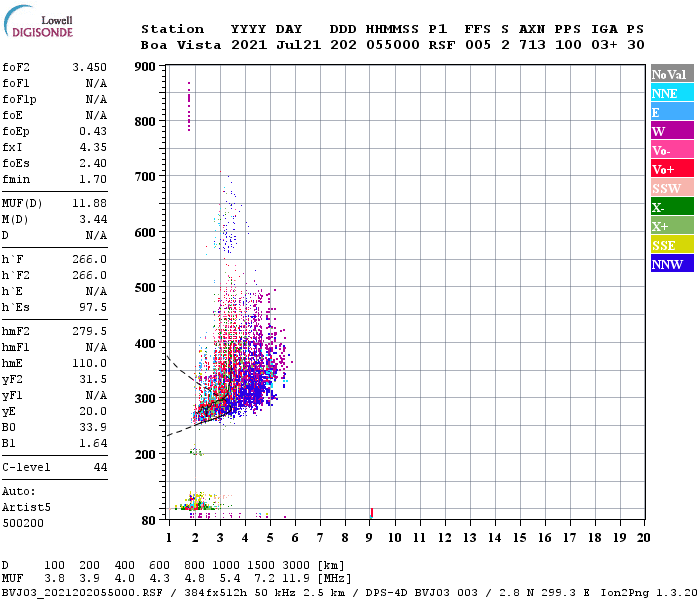The image size is (700, 600).
Task: Click the magenta echo trace above 800 km
Action: (189, 106)
